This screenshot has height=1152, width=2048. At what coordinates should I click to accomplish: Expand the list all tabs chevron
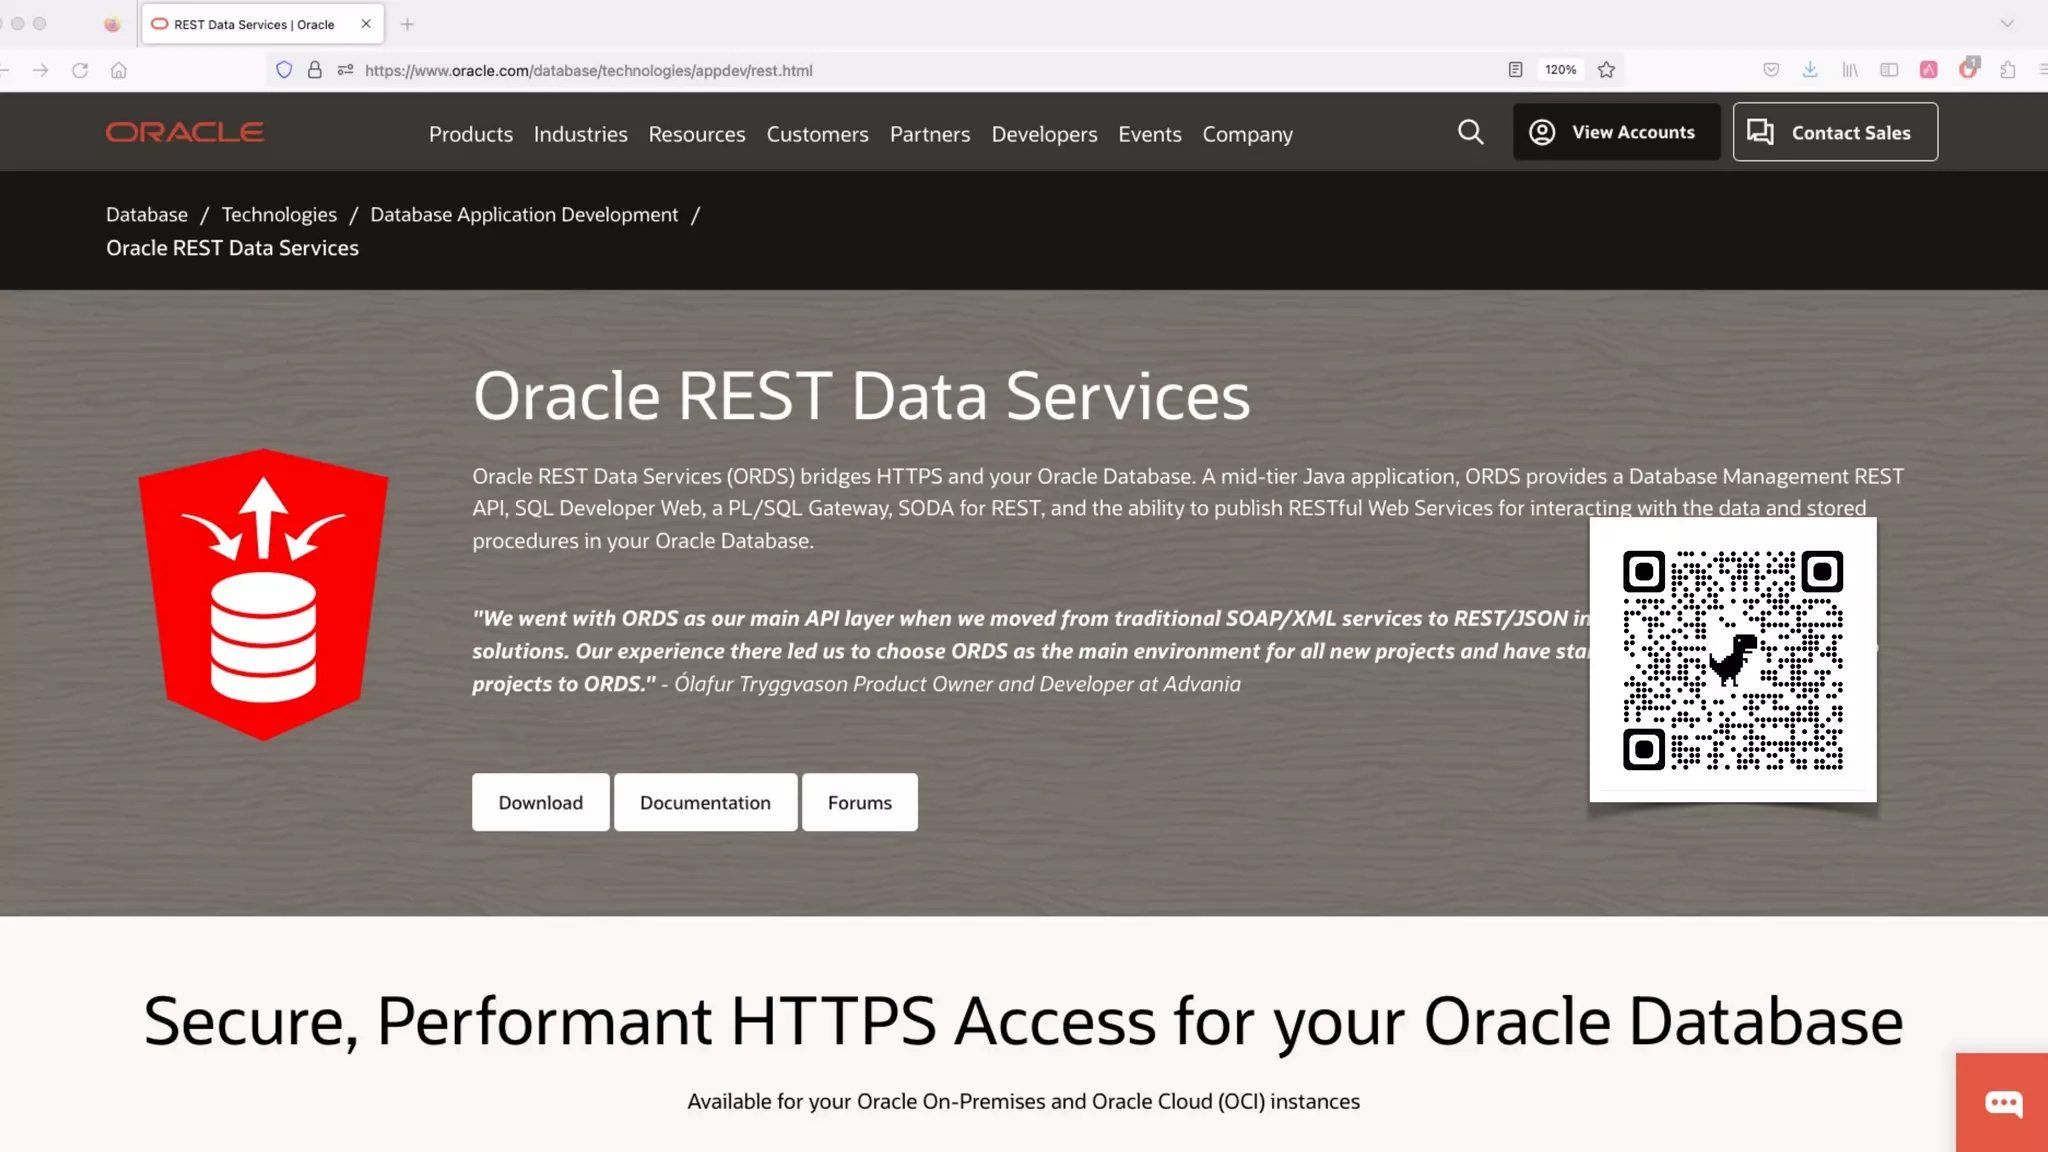pyautogui.click(x=2006, y=23)
